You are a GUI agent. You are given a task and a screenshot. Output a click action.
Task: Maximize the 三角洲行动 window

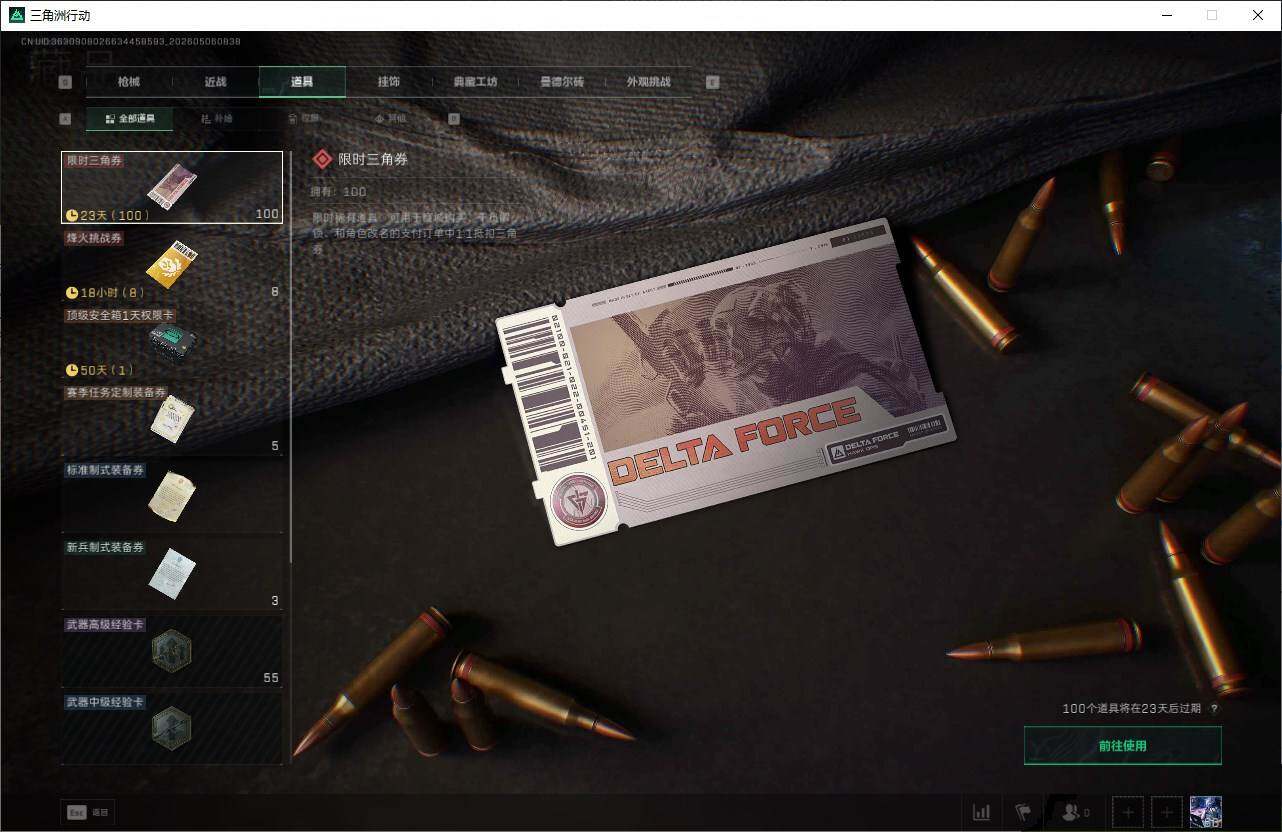1212,15
